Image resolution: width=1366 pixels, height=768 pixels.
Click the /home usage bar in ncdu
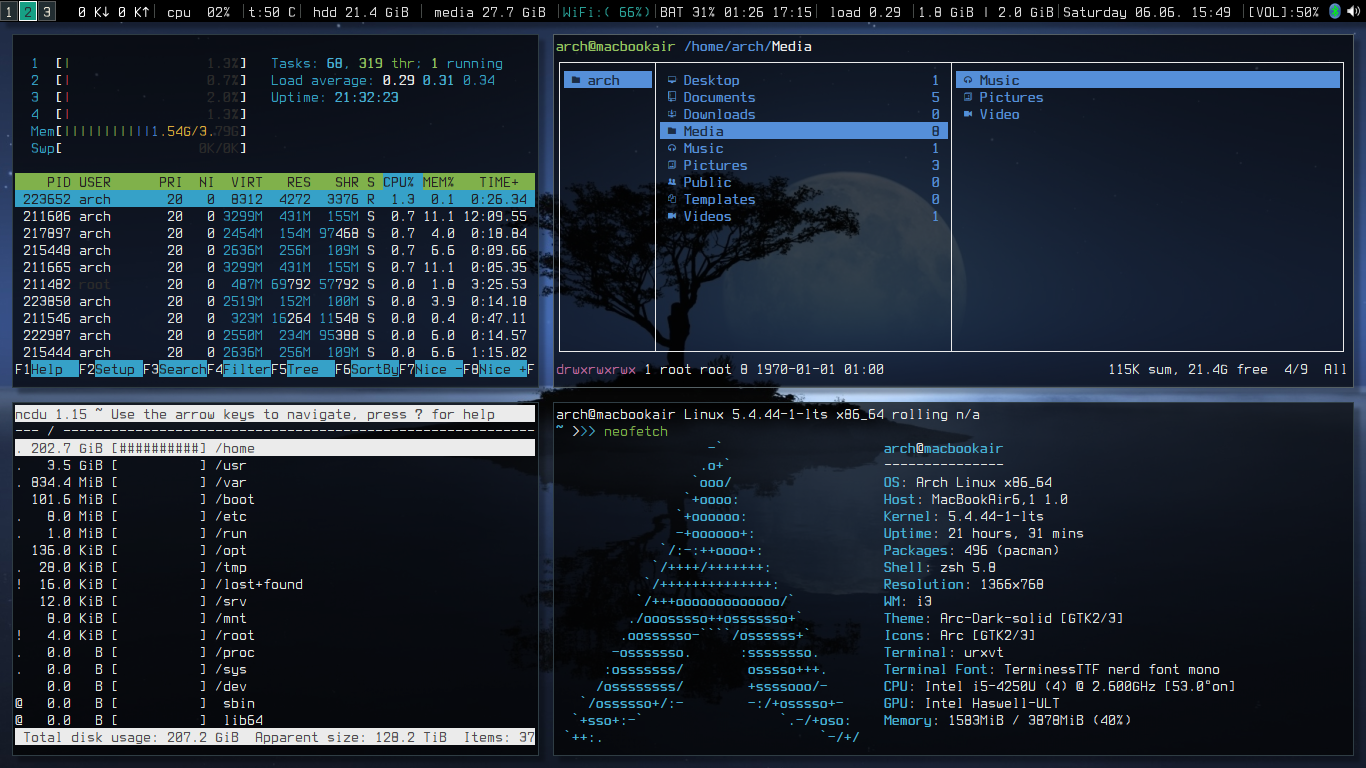coord(159,448)
